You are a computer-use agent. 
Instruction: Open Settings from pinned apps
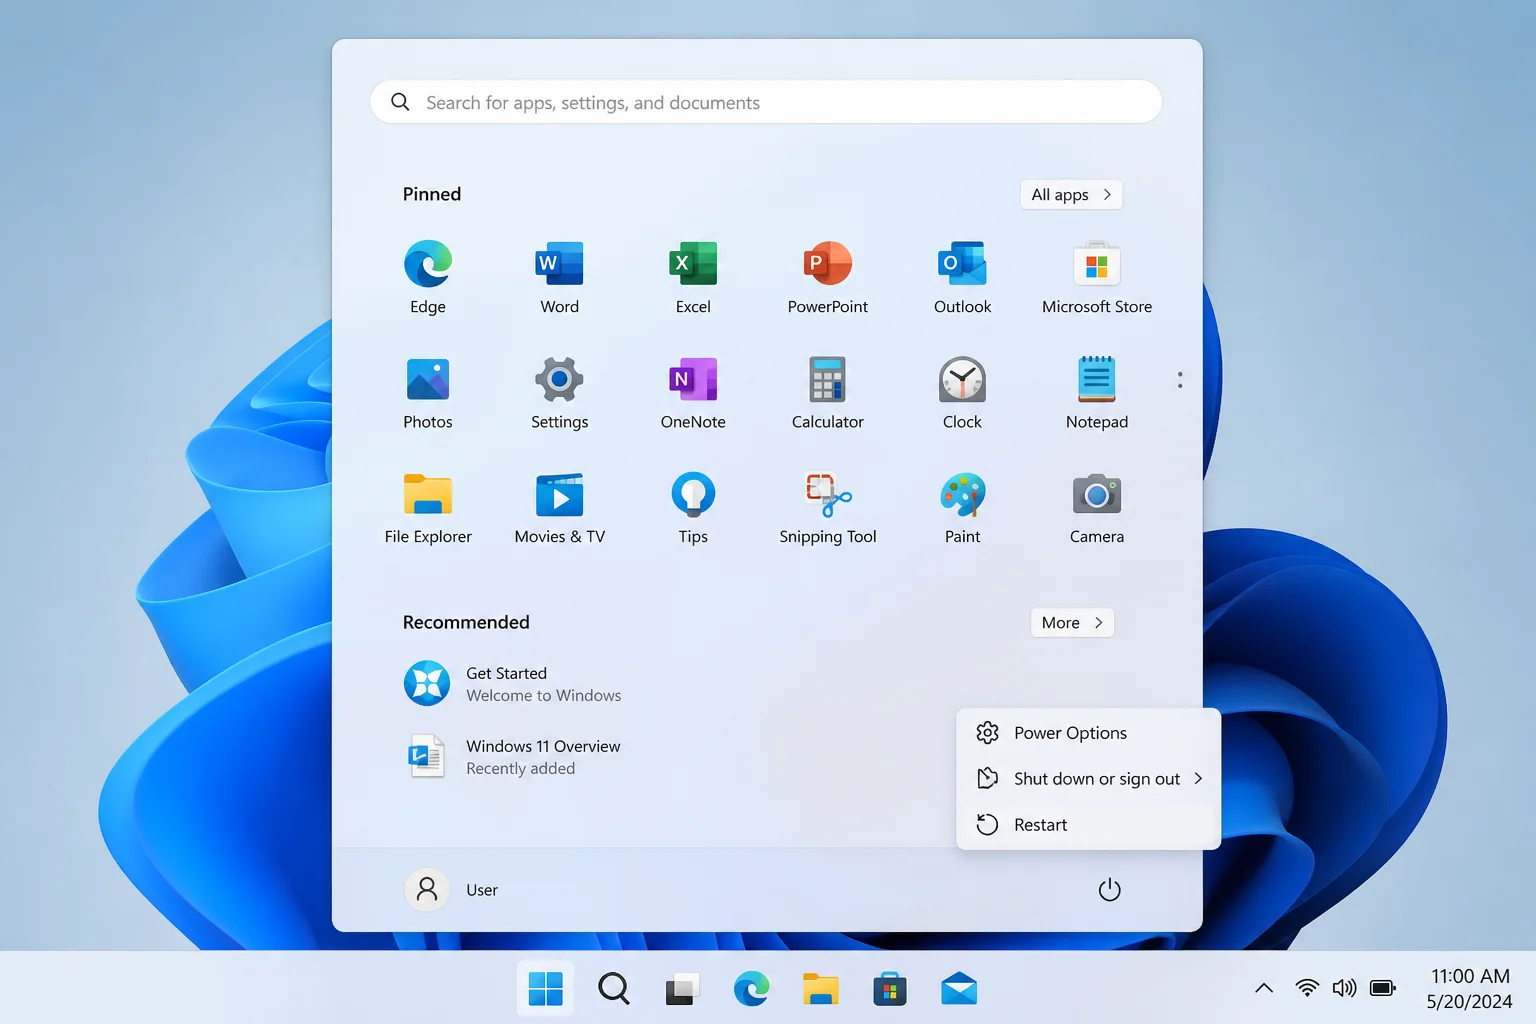pyautogui.click(x=560, y=393)
